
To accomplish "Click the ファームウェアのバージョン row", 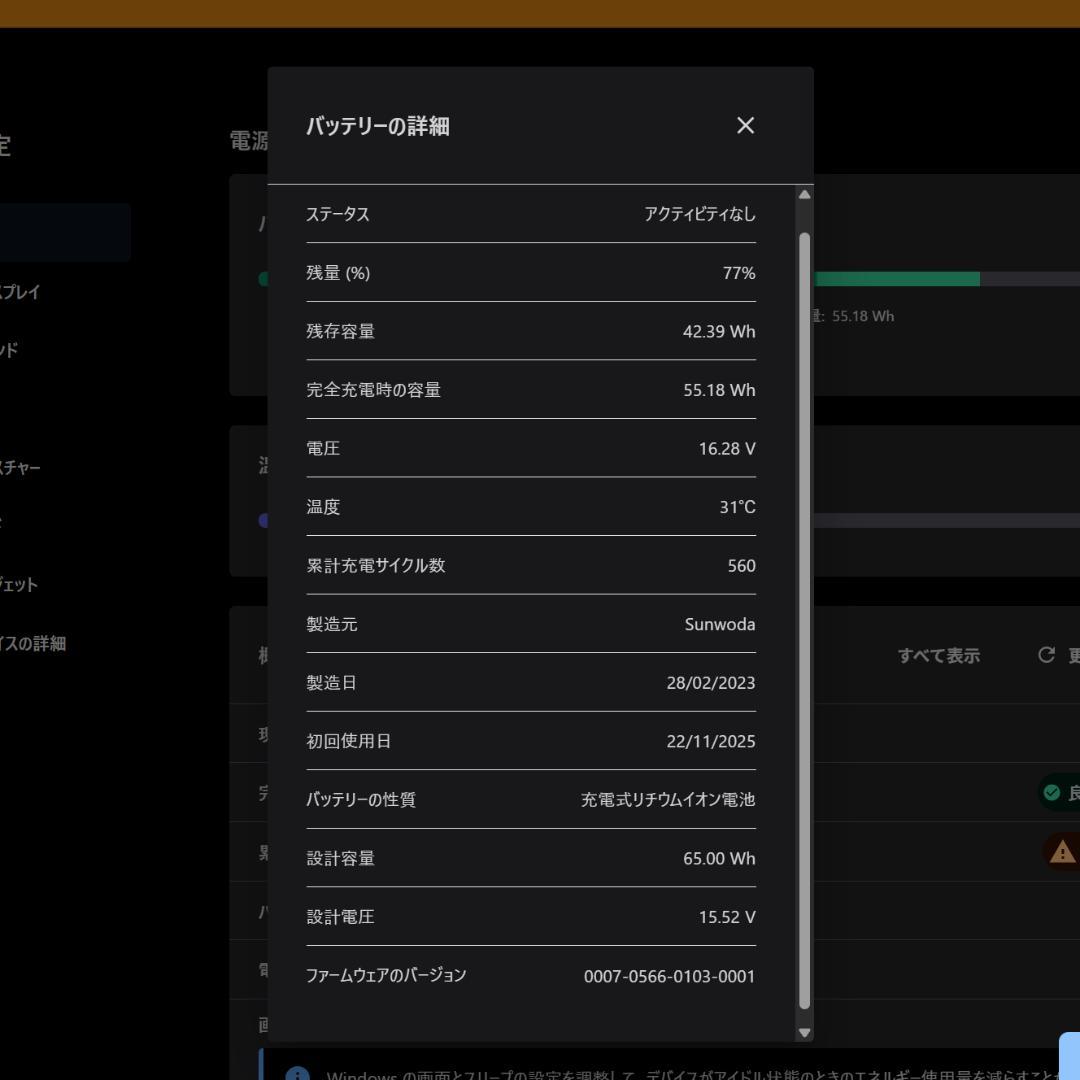I will coord(530,975).
